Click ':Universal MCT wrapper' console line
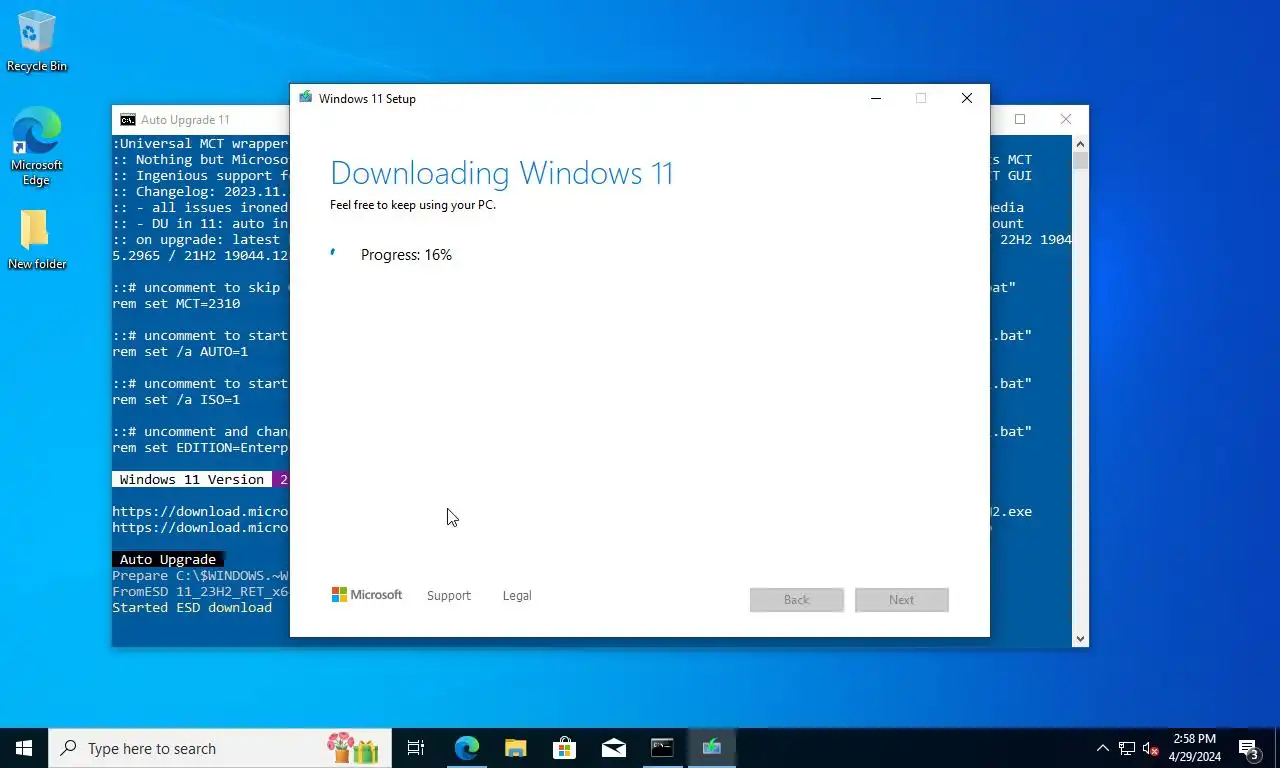The image size is (1280, 768). point(200,144)
